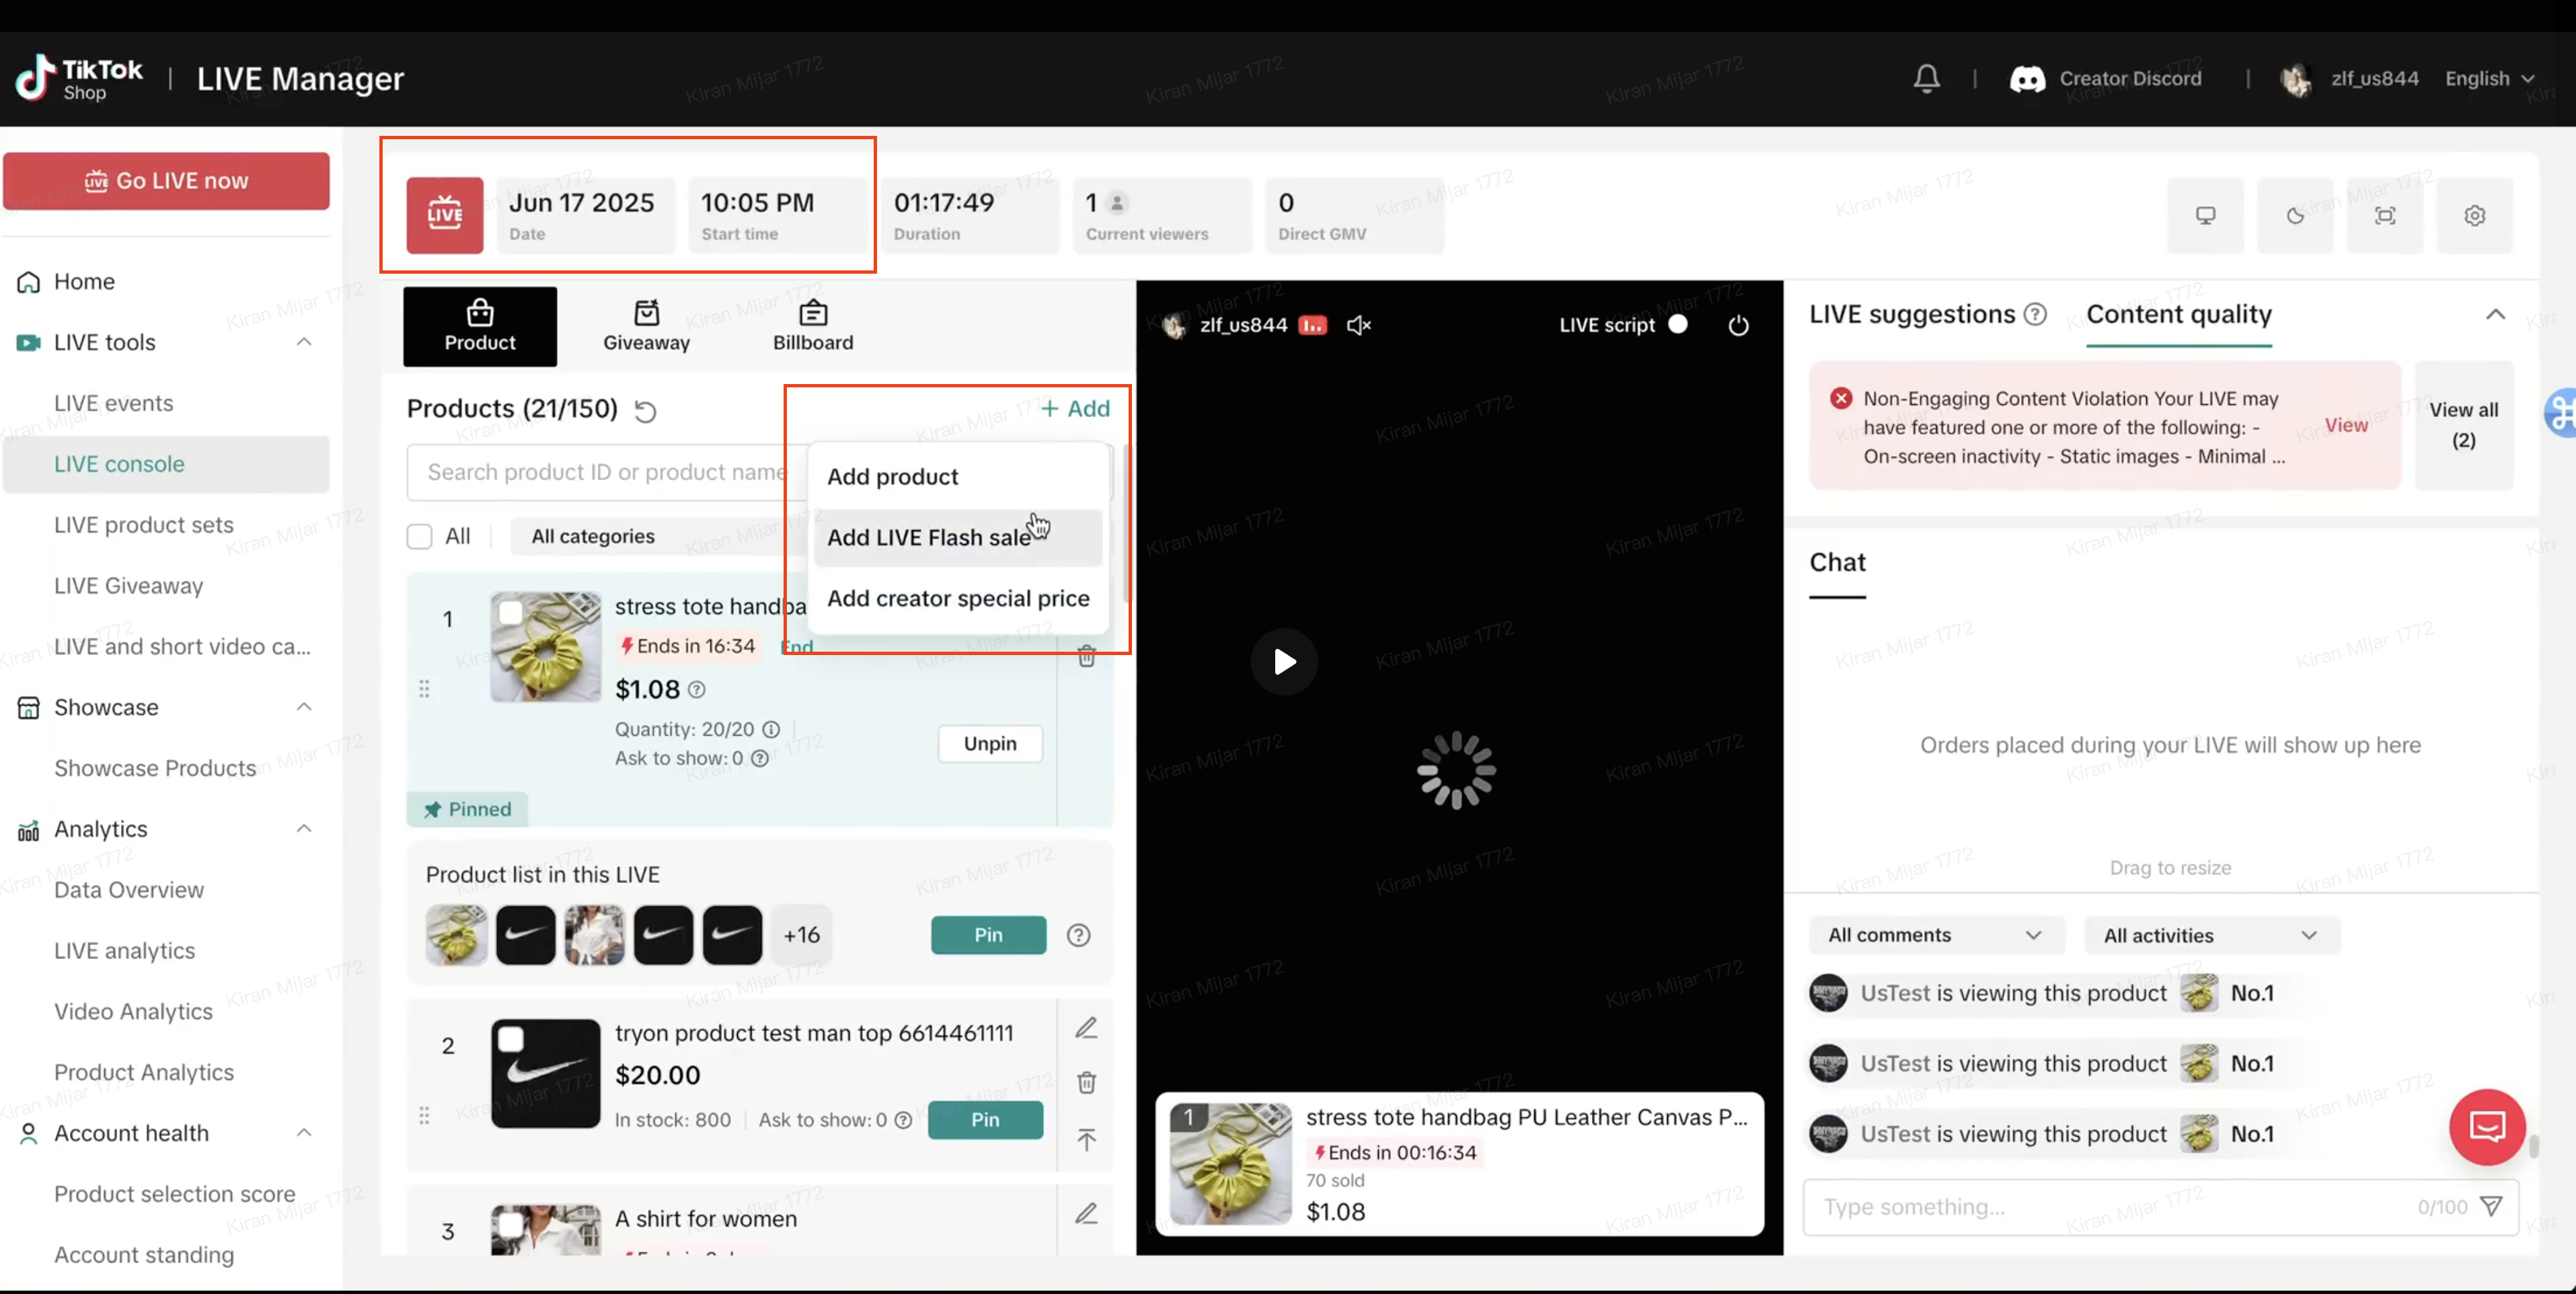This screenshot has height=1294, width=2576.
Task: Click the end LIVE power icon
Action: (x=1738, y=325)
